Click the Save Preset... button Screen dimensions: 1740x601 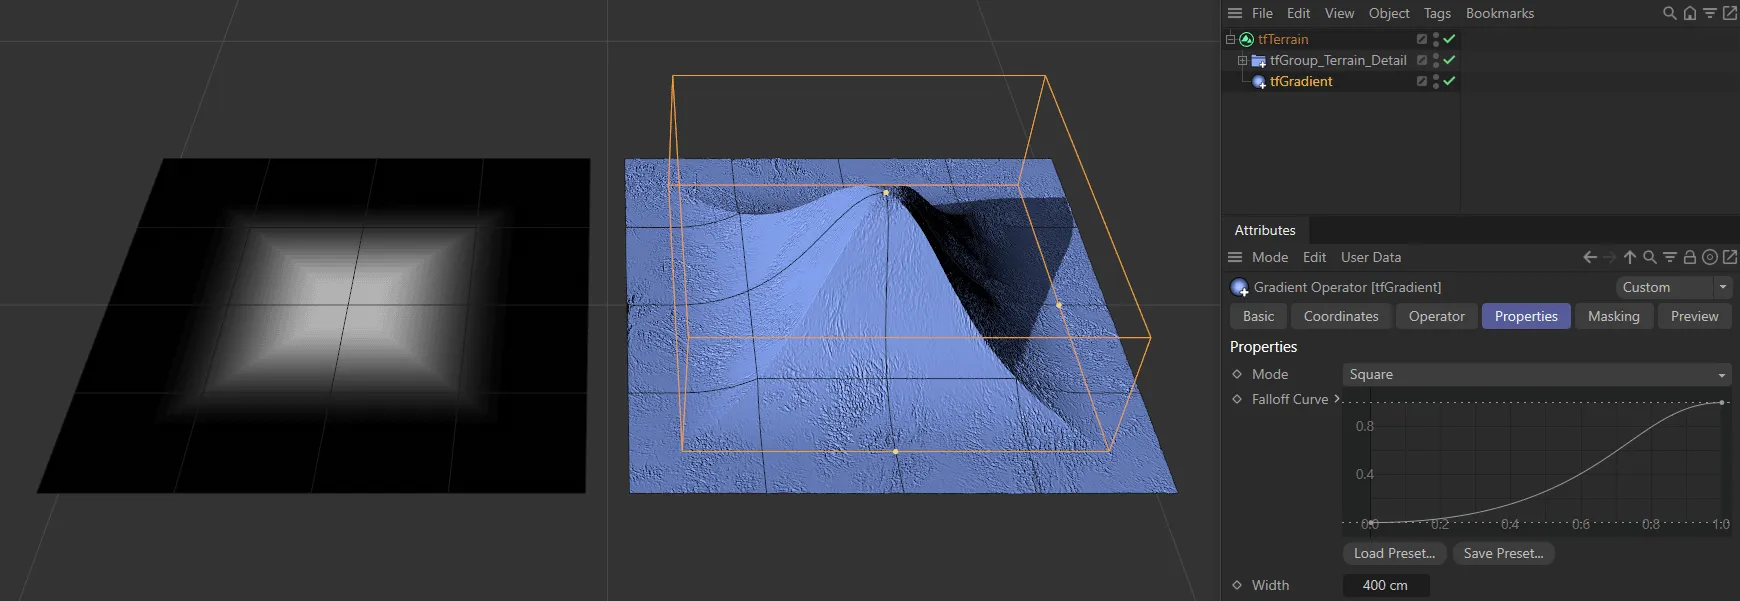(x=1503, y=553)
